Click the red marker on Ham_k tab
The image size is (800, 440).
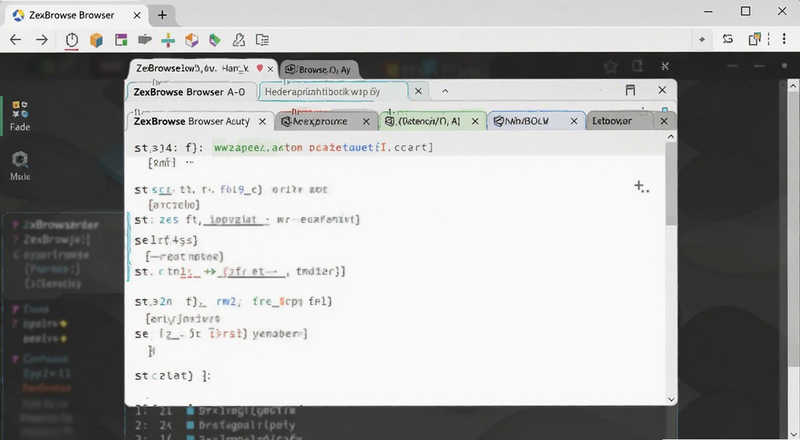(260, 68)
